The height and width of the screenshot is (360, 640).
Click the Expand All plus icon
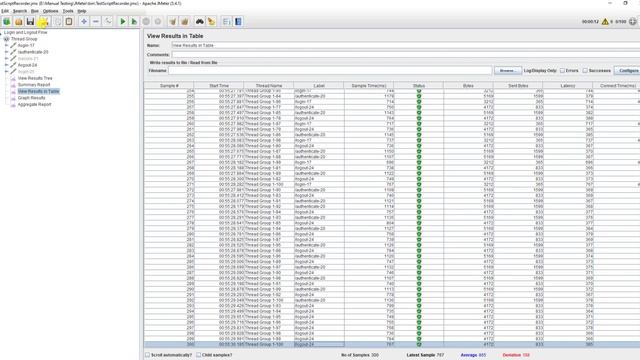84,21
